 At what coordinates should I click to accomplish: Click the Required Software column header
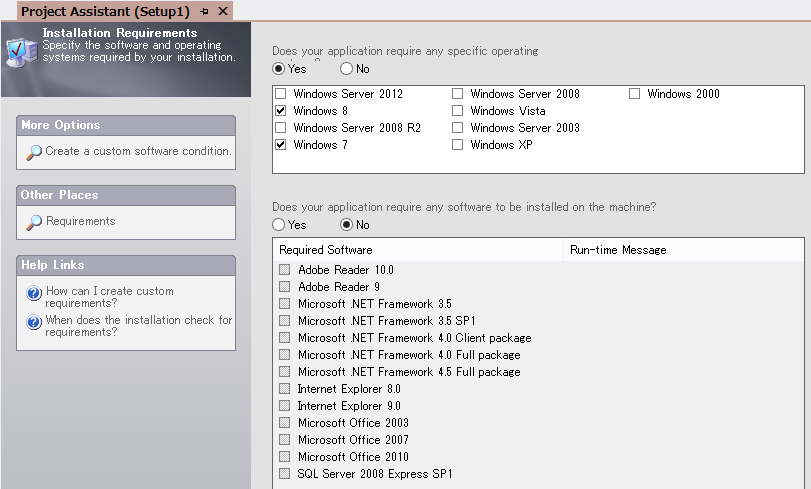coord(418,250)
